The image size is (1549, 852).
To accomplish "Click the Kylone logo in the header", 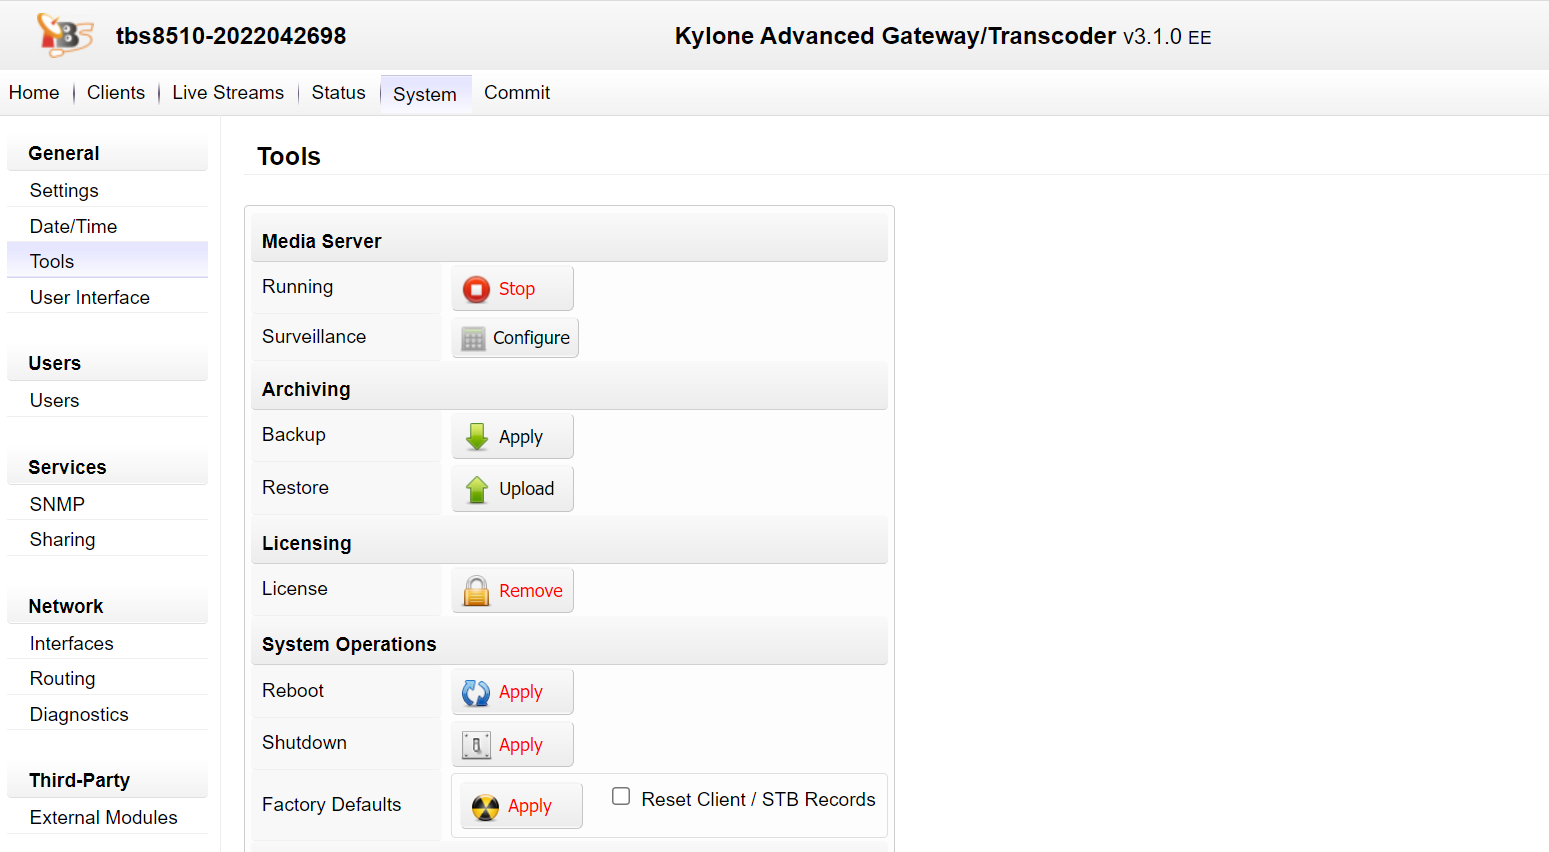I will coord(64,35).
